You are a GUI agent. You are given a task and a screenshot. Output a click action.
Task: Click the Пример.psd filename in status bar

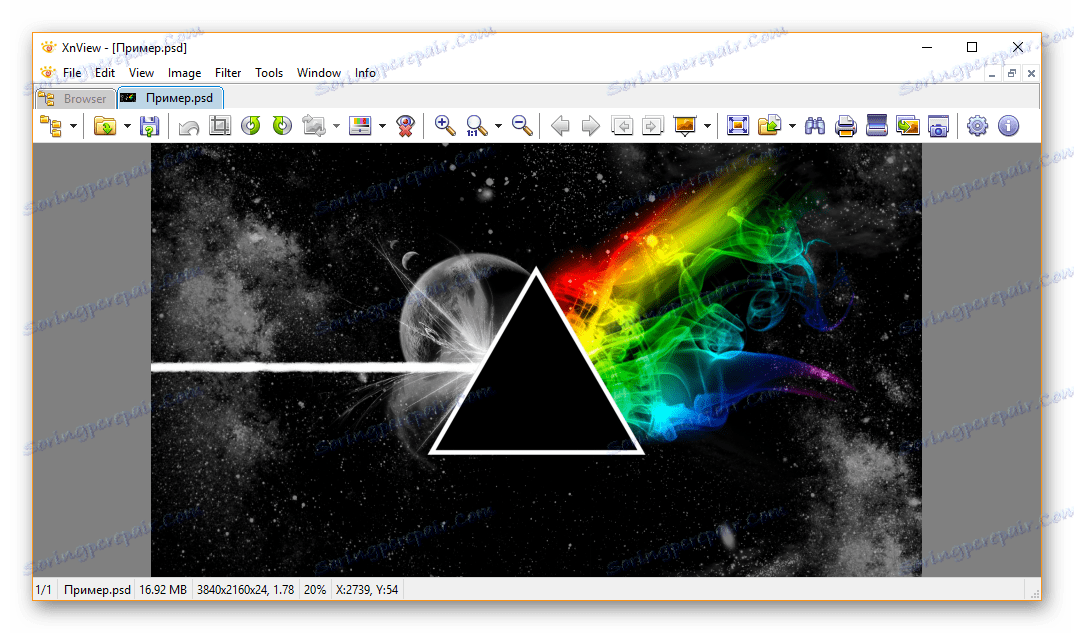(x=97, y=590)
